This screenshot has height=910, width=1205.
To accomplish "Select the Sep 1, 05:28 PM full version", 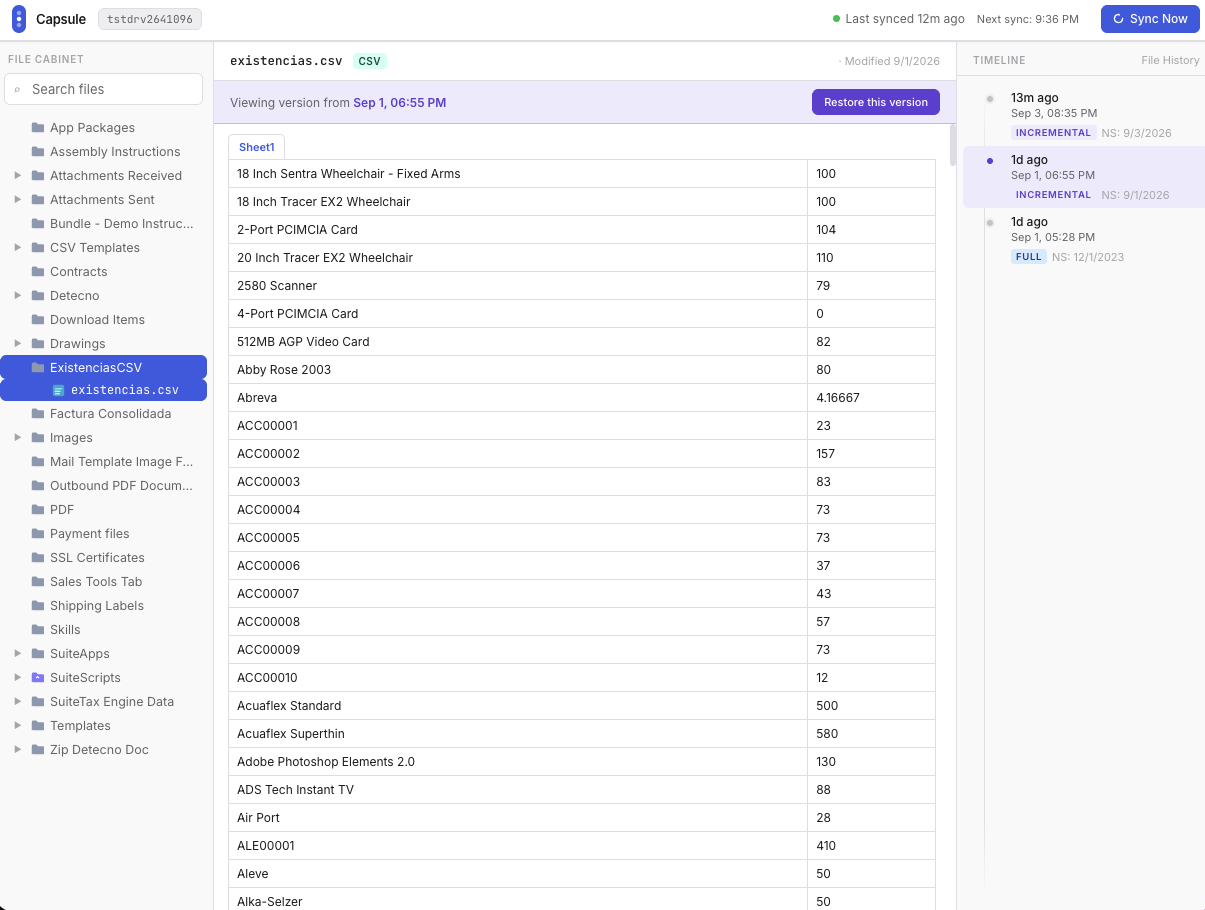I will point(1084,239).
